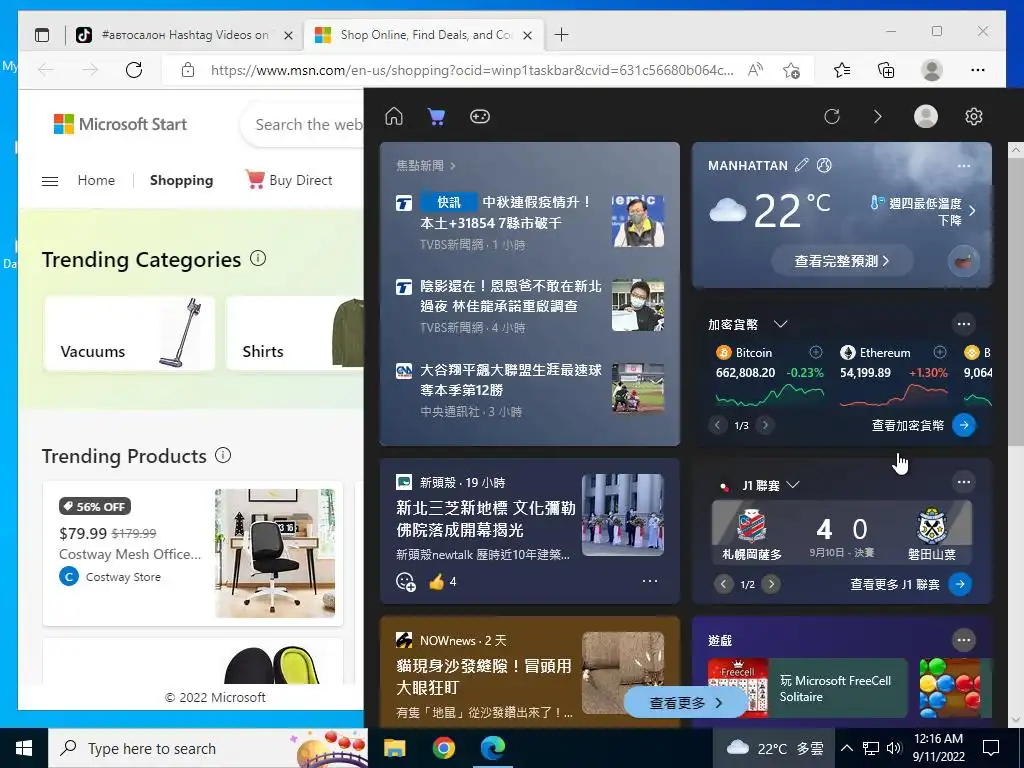Click 查看完整預測 forecast button
Viewport: 1024px width, 768px height.
point(842,261)
